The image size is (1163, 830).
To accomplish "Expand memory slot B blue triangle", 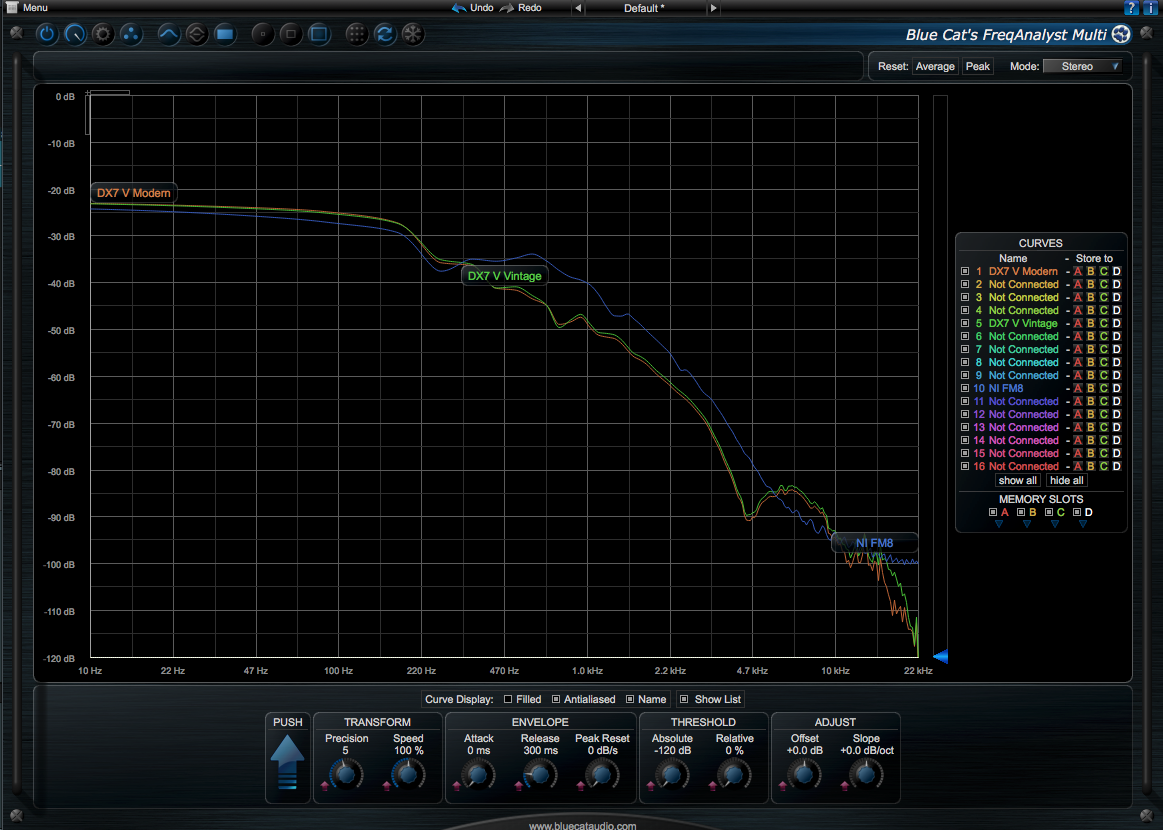I will pos(1027,524).
